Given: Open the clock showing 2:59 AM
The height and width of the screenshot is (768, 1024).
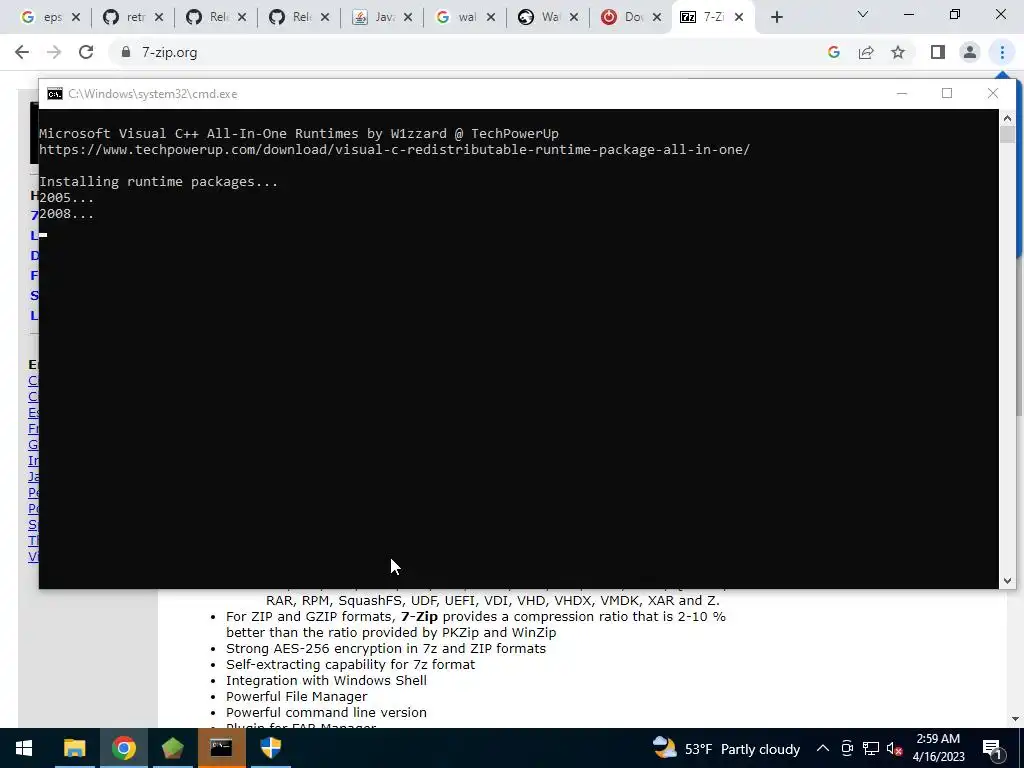Looking at the screenshot, I should 938,748.
